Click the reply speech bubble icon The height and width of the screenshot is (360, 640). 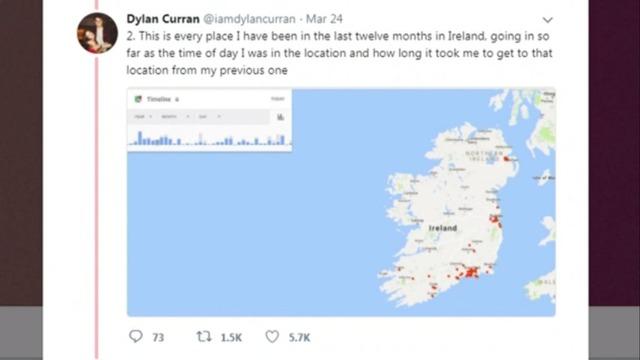point(136,337)
